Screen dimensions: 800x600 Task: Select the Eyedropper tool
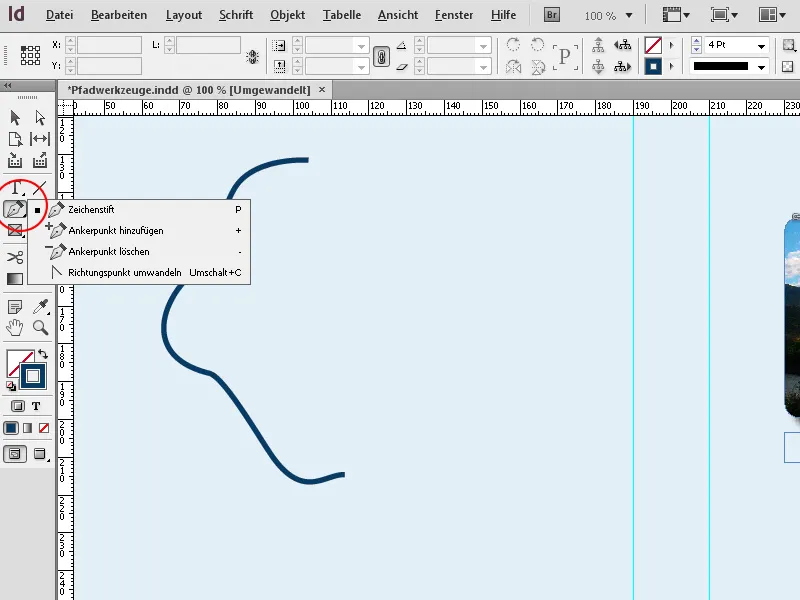tap(40, 306)
